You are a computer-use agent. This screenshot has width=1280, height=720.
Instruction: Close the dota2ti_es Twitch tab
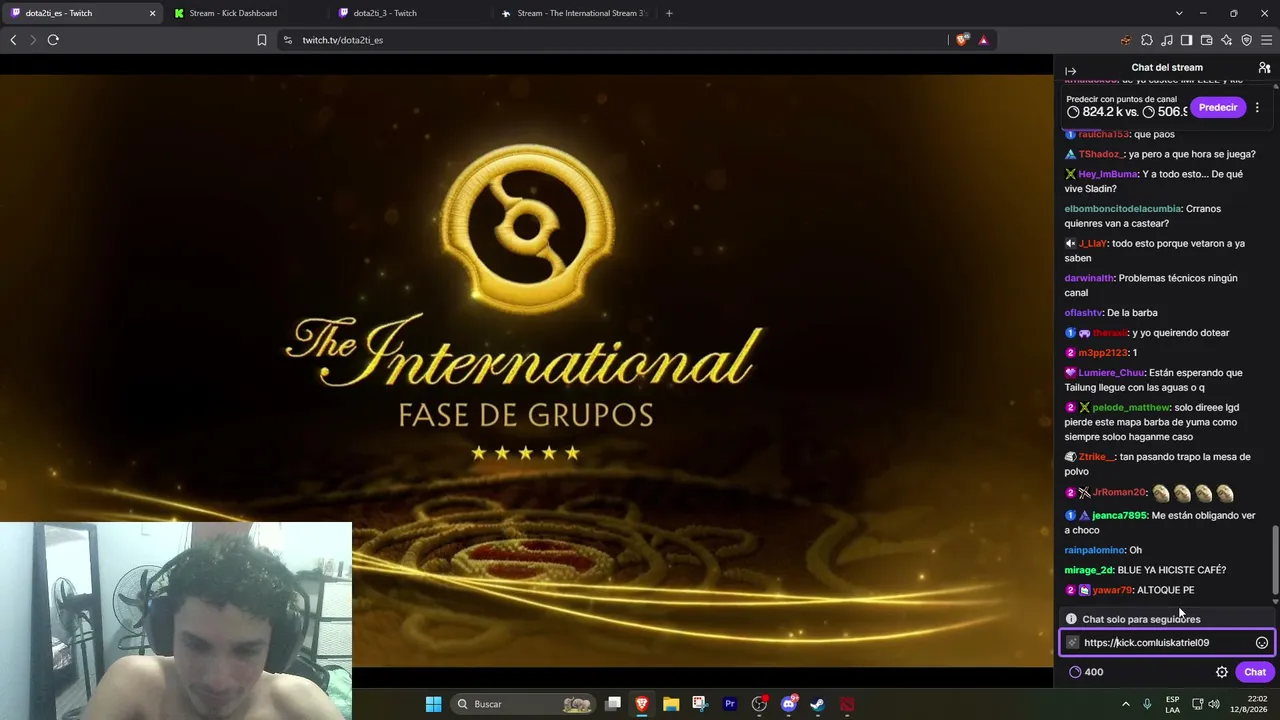coord(152,13)
